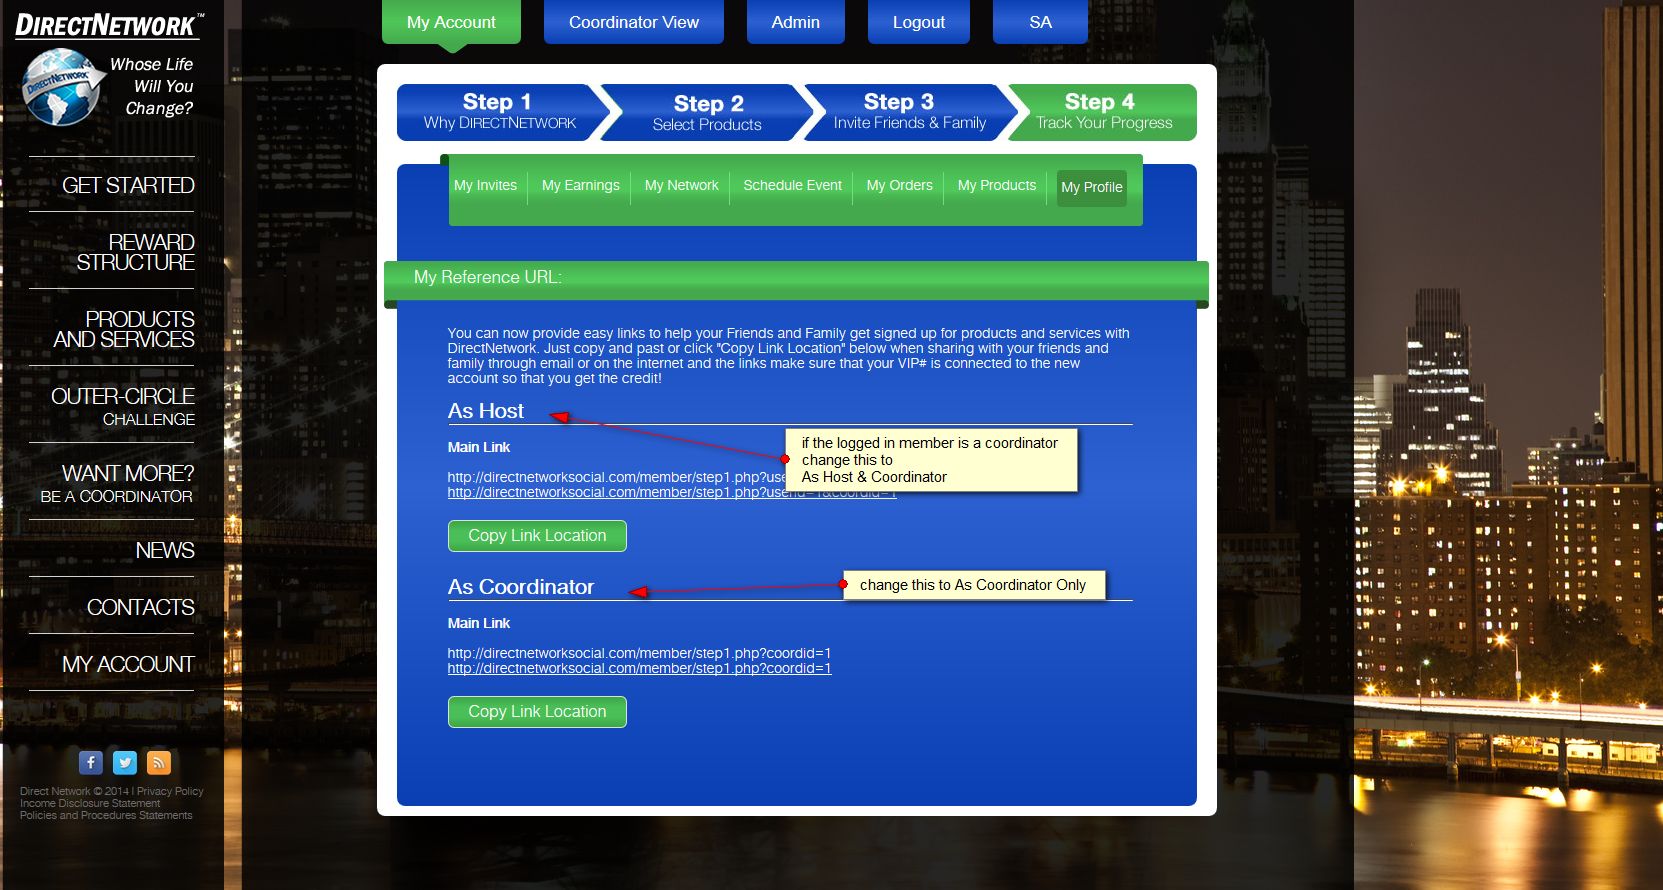Open the Income Disclosure Statement link
The width and height of the screenshot is (1663, 890).
pos(90,803)
